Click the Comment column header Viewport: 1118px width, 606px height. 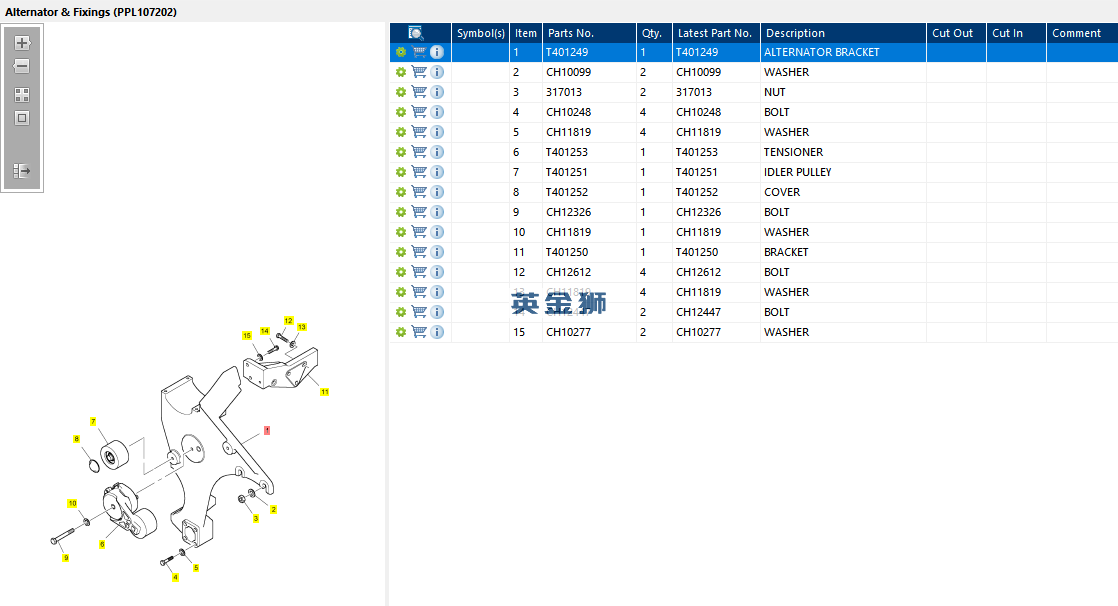(x=1082, y=33)
